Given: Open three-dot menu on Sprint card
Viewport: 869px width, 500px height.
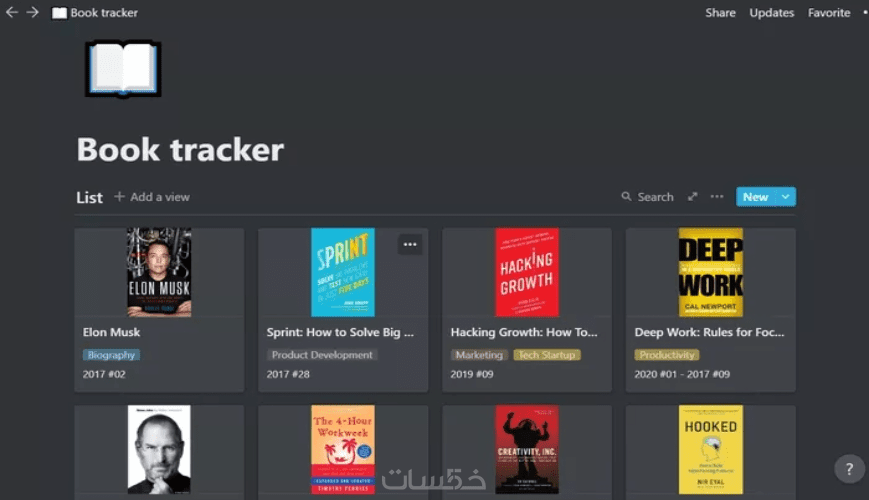Looking at the screenshot, I should tap(410, 244).
